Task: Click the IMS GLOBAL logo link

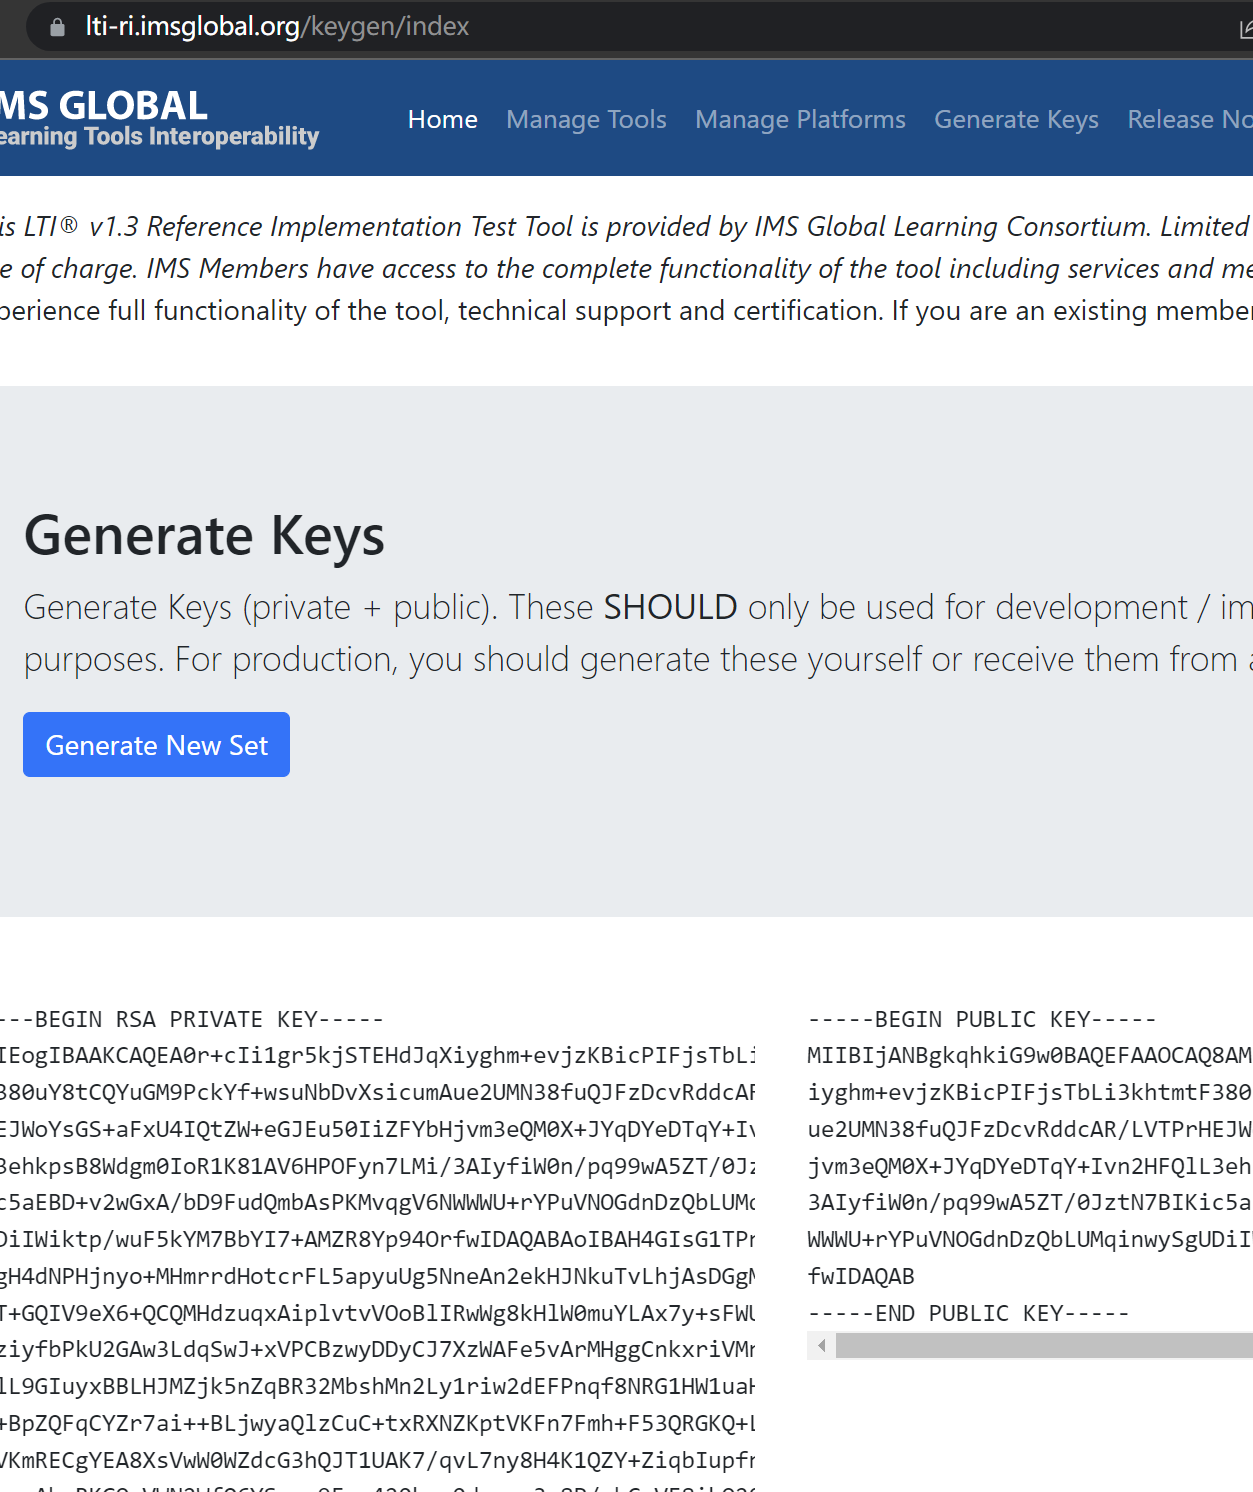Action: coord(103,104)
